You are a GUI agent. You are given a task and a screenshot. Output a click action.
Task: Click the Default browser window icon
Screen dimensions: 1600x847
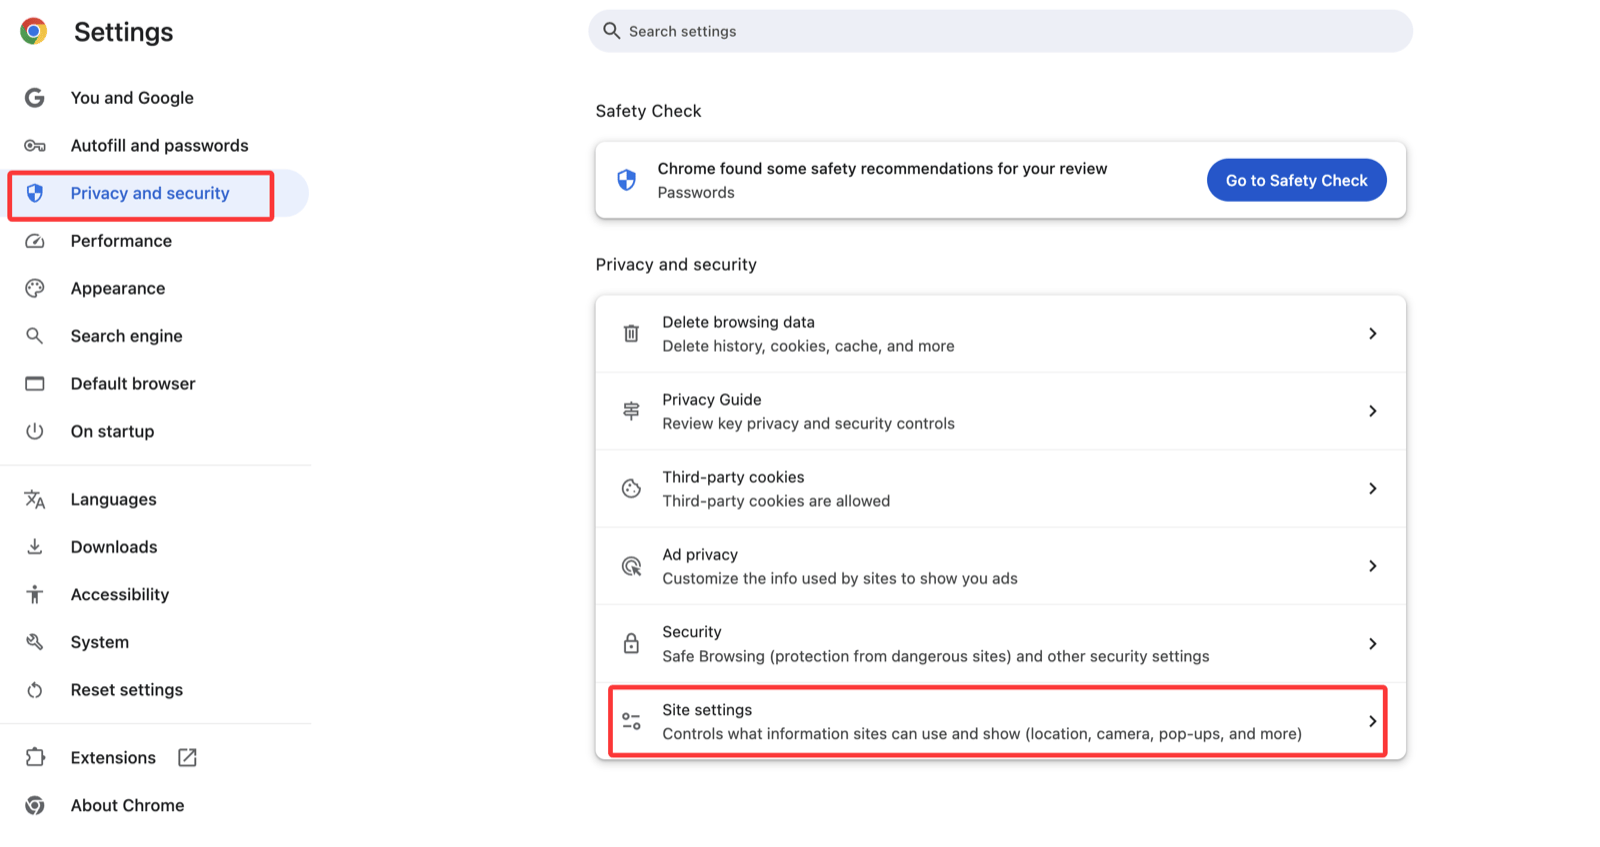click(x=35, y=384)
